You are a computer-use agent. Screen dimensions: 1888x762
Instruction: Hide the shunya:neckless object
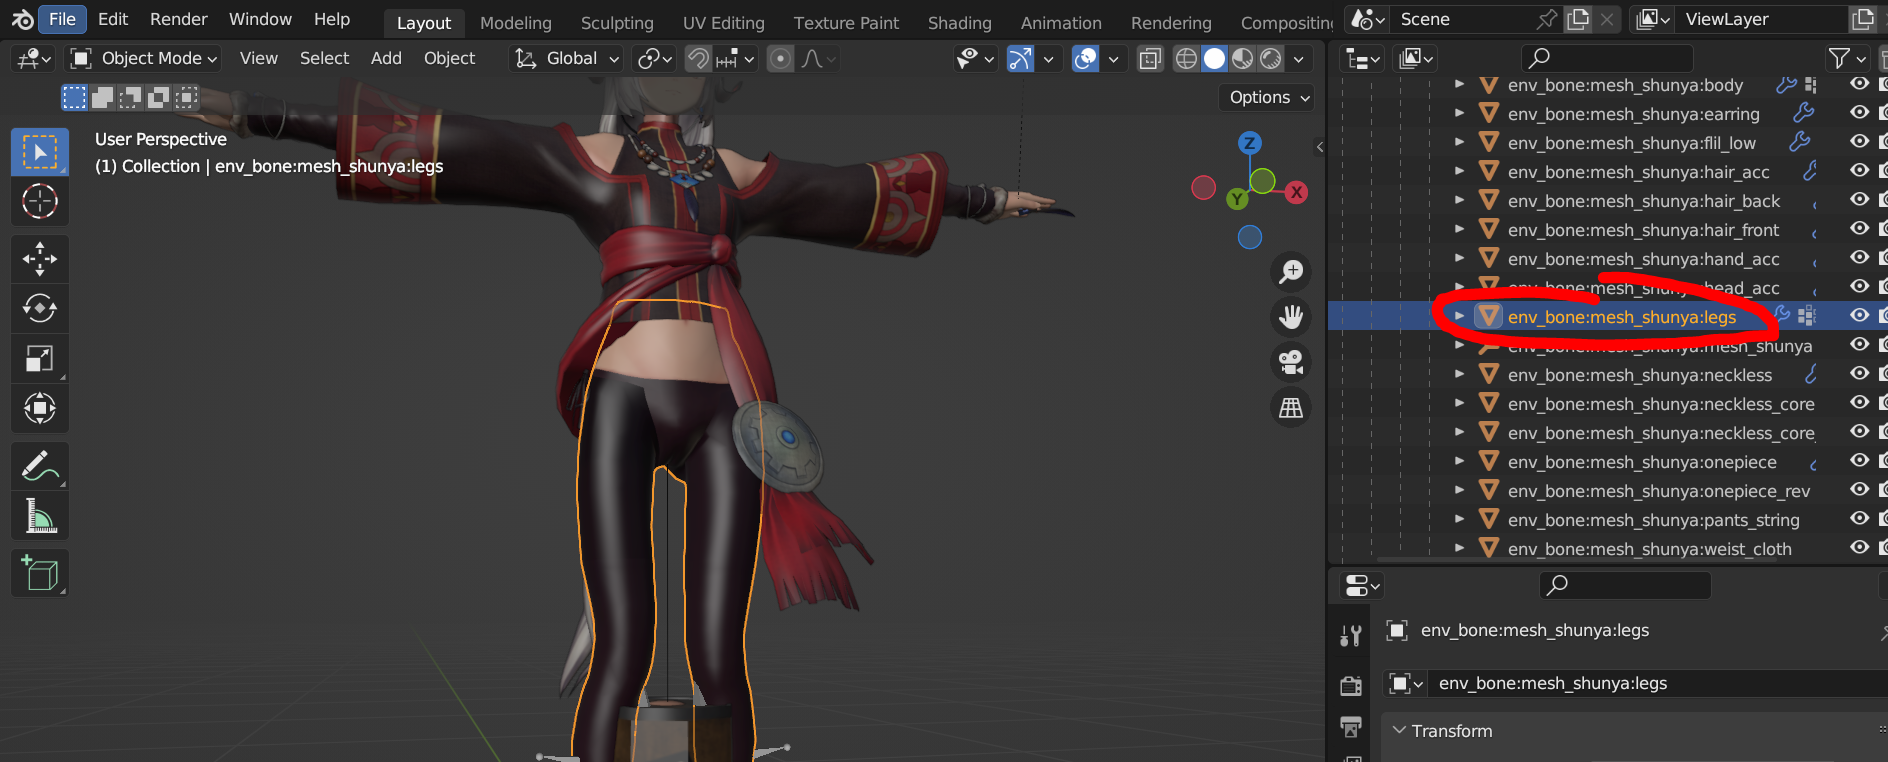(x=1859, y=374)
